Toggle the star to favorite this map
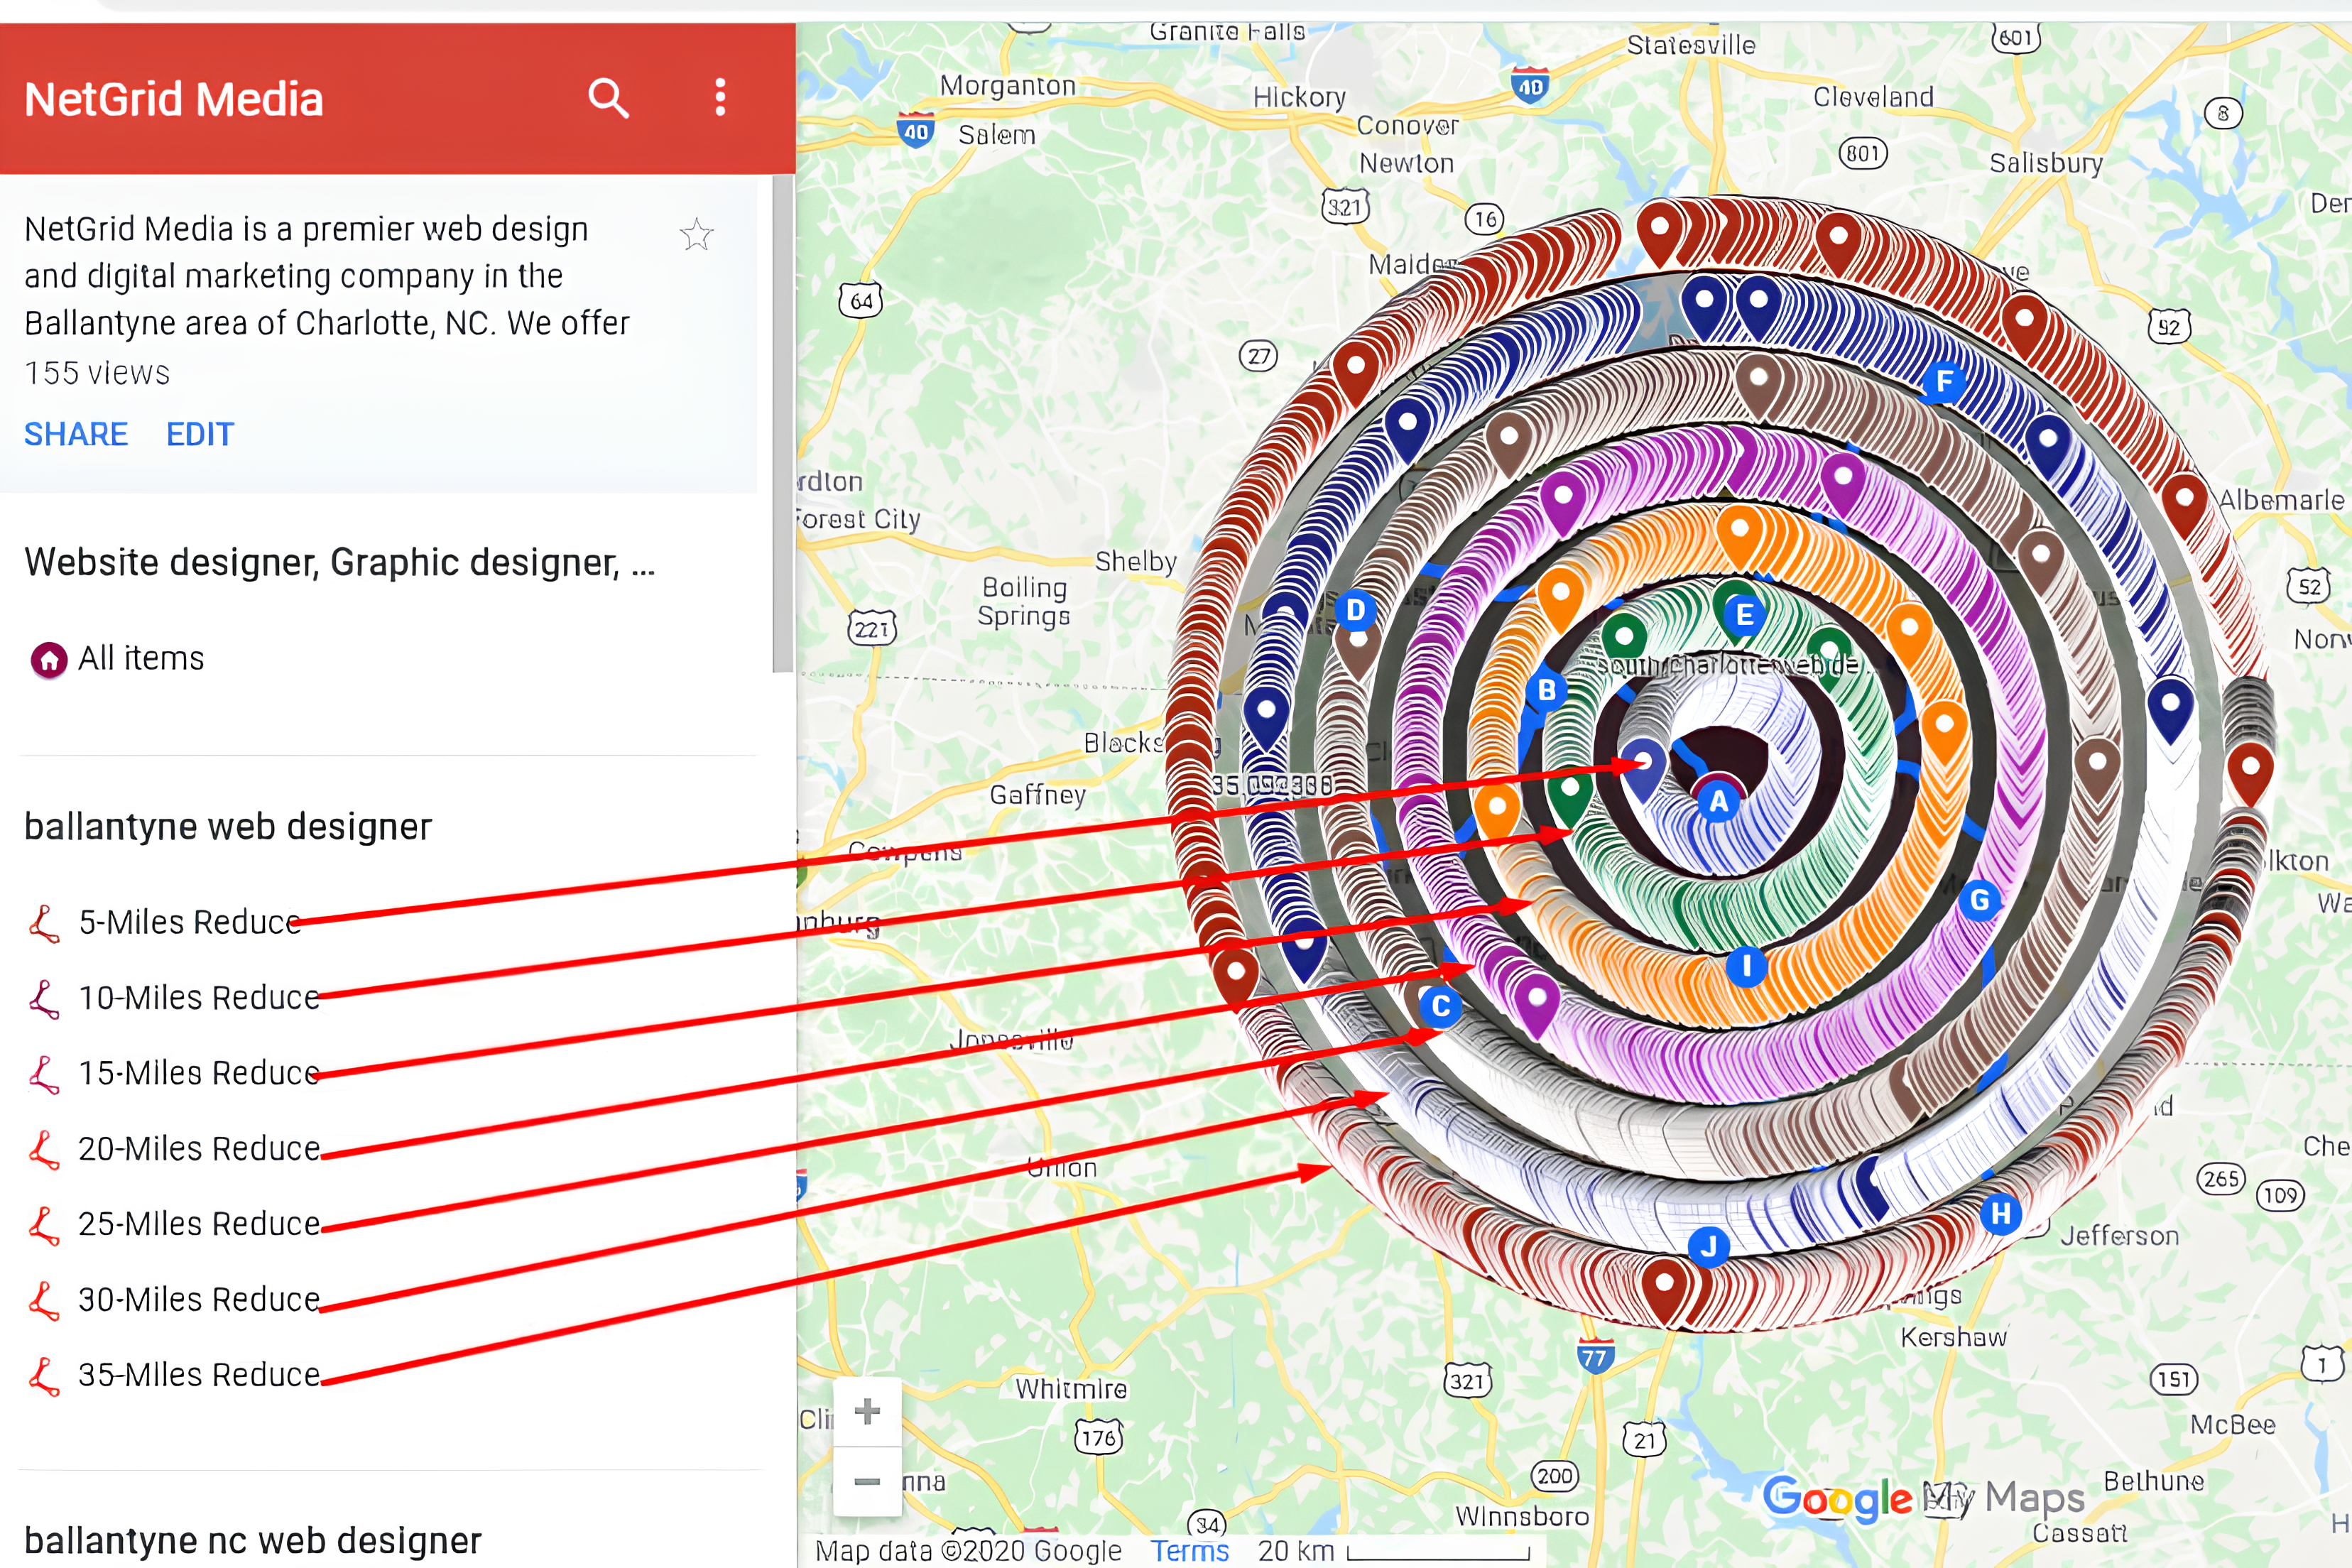This screenshot has height=1568, width=2352. coord(696,234)
